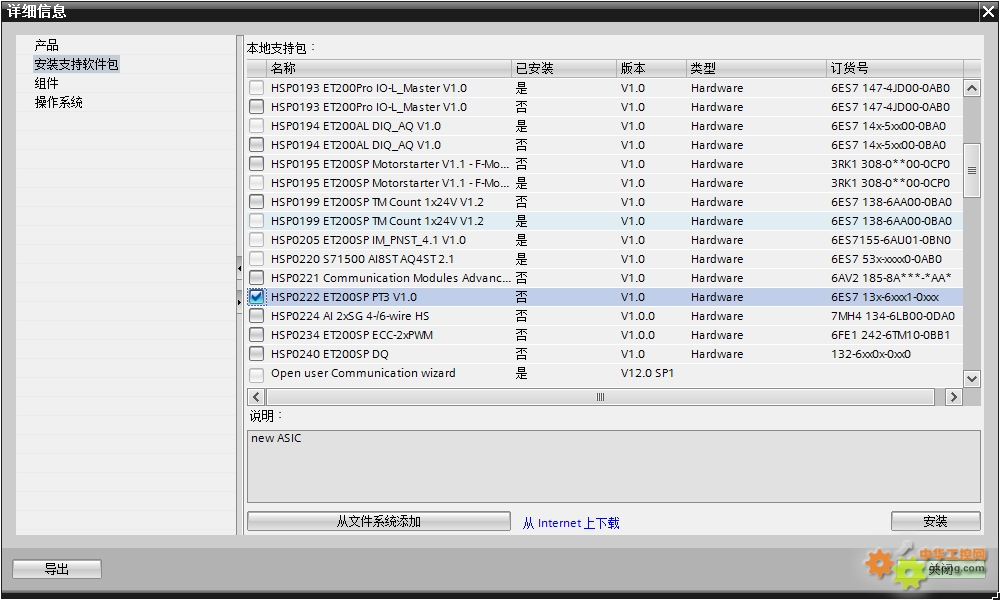The image size is (1000, 600).
Task: Click the version 'V1.0.0' in the HSP0234 row
Action: click(638, 335)
